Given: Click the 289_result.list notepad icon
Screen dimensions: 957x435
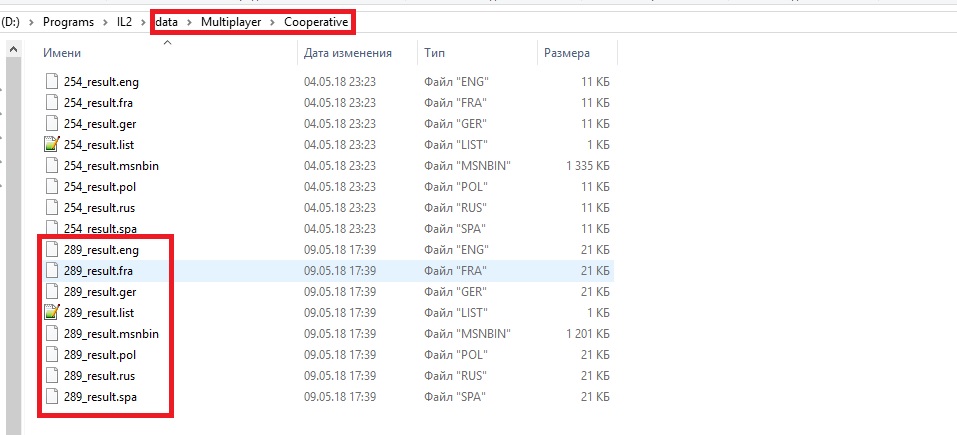Looking at the screenshot, I should pos(52,312).
